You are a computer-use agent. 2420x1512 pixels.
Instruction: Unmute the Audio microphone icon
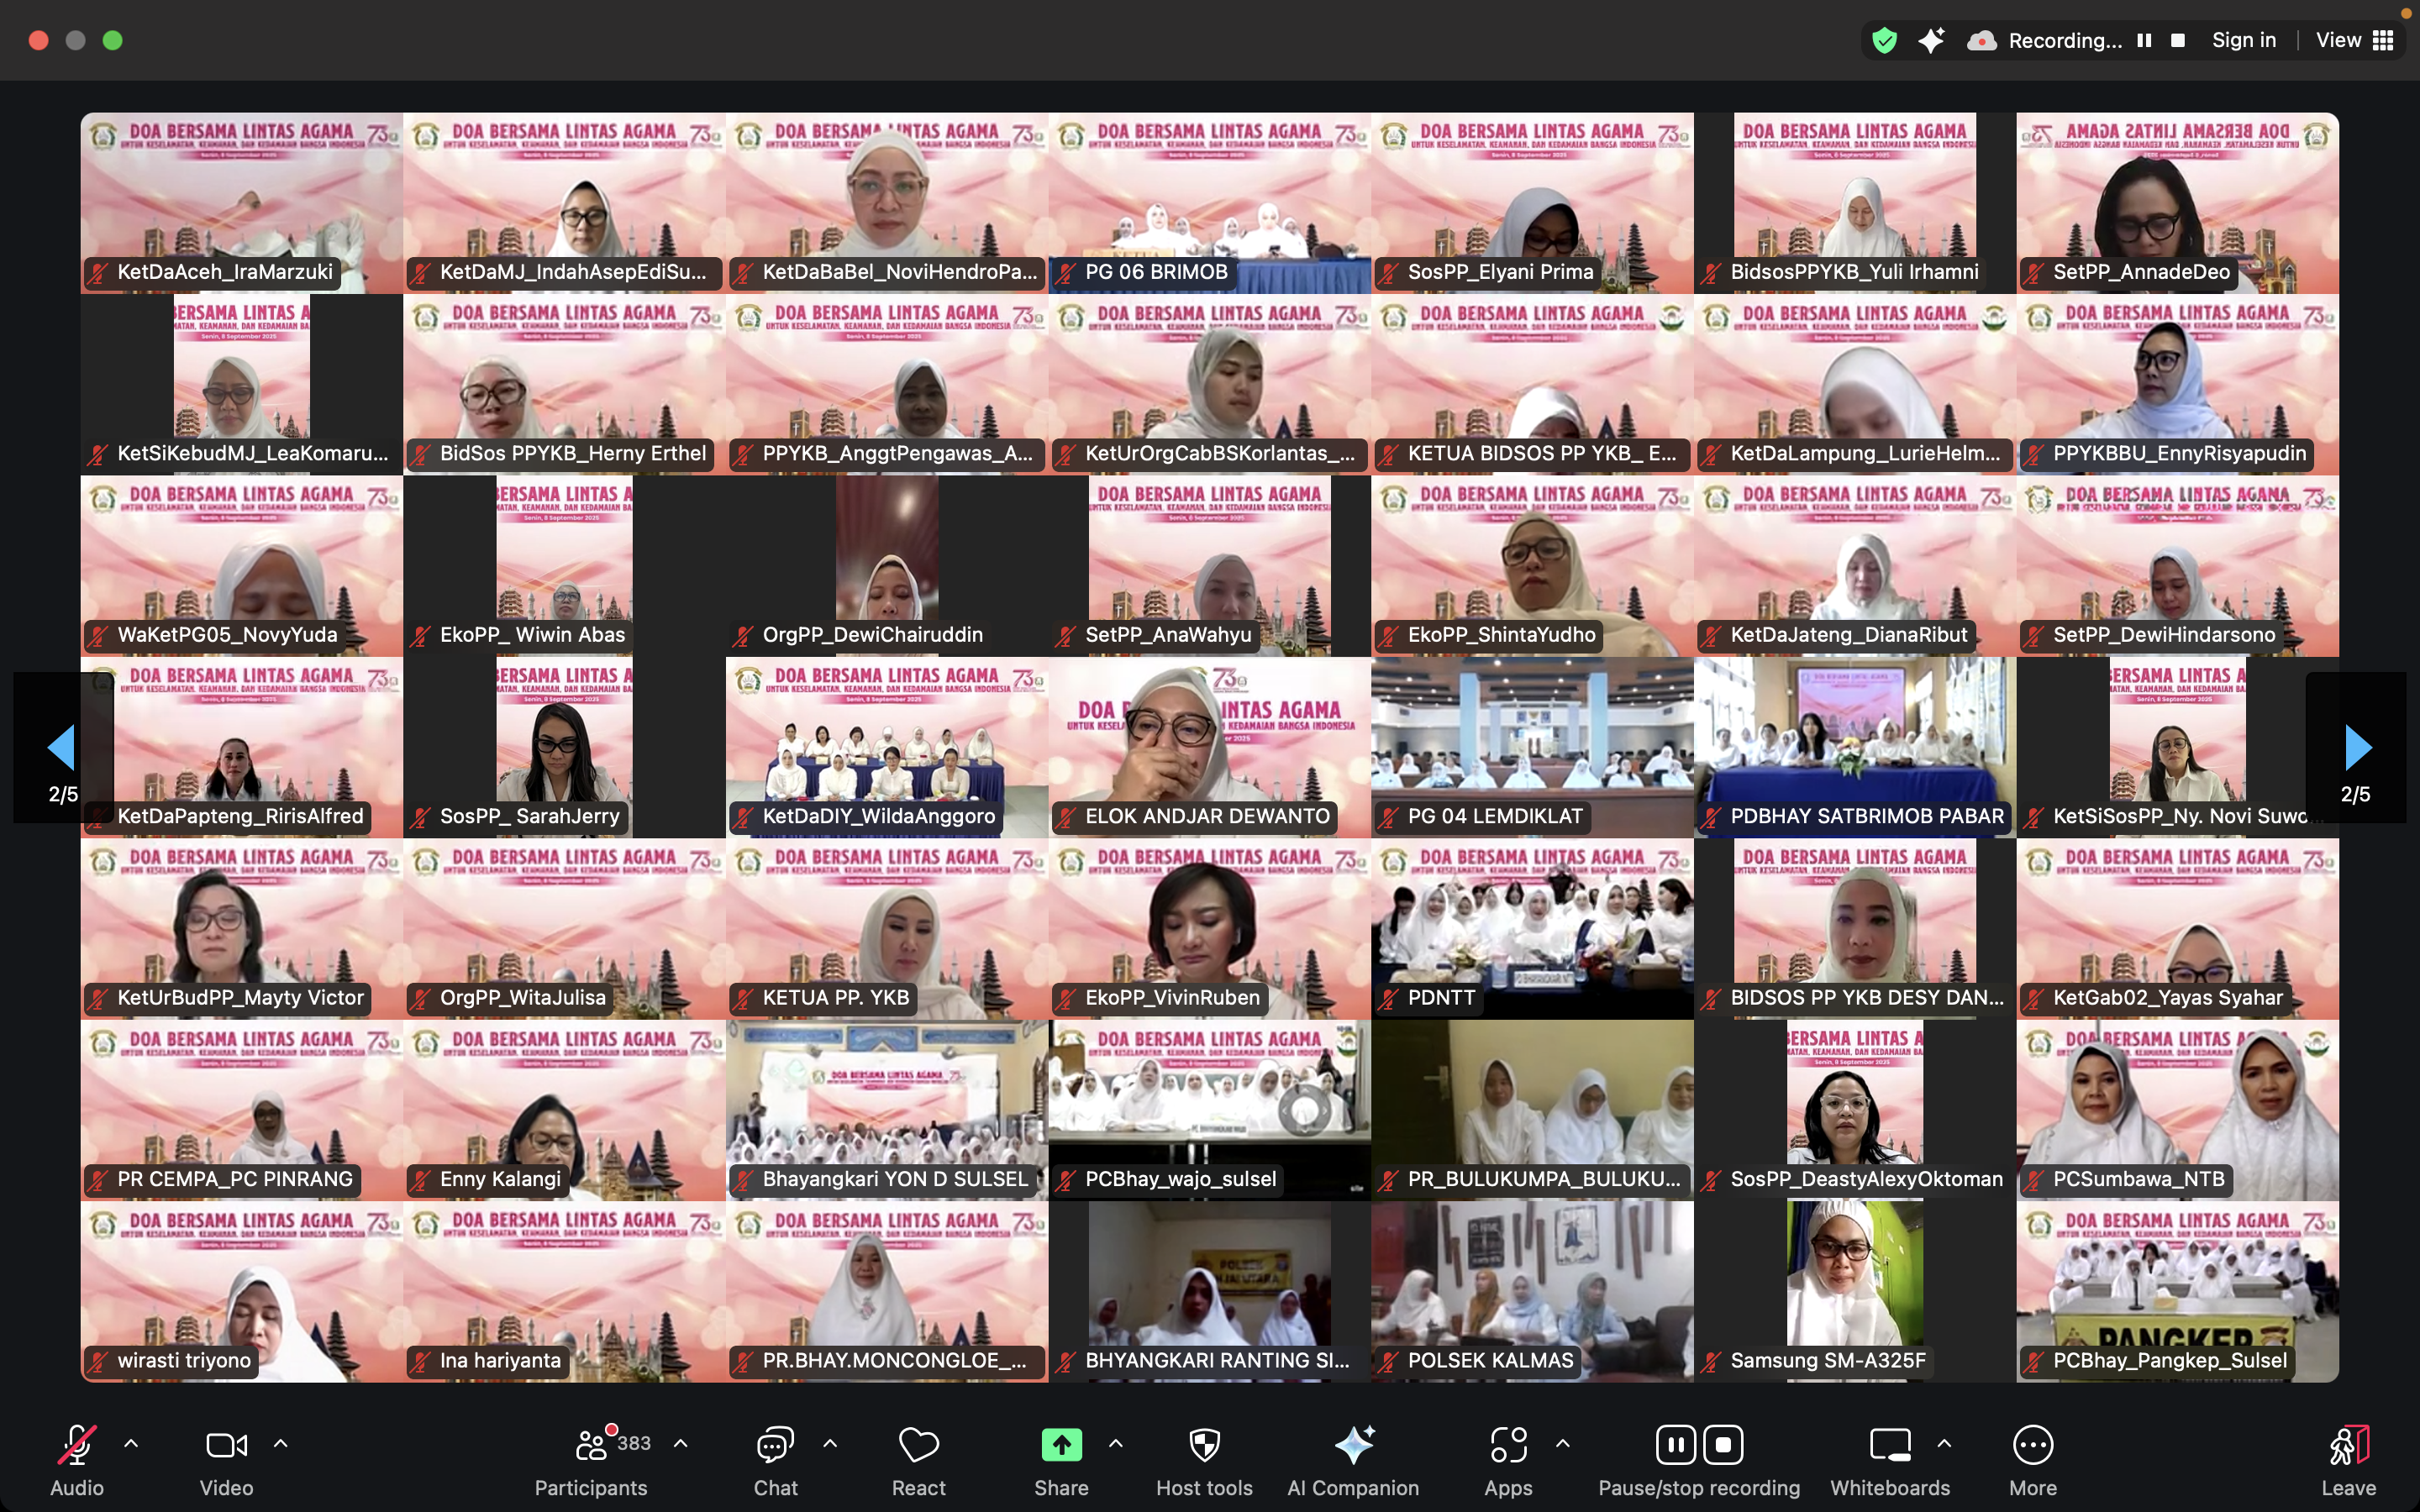[x=77, y=1446]
